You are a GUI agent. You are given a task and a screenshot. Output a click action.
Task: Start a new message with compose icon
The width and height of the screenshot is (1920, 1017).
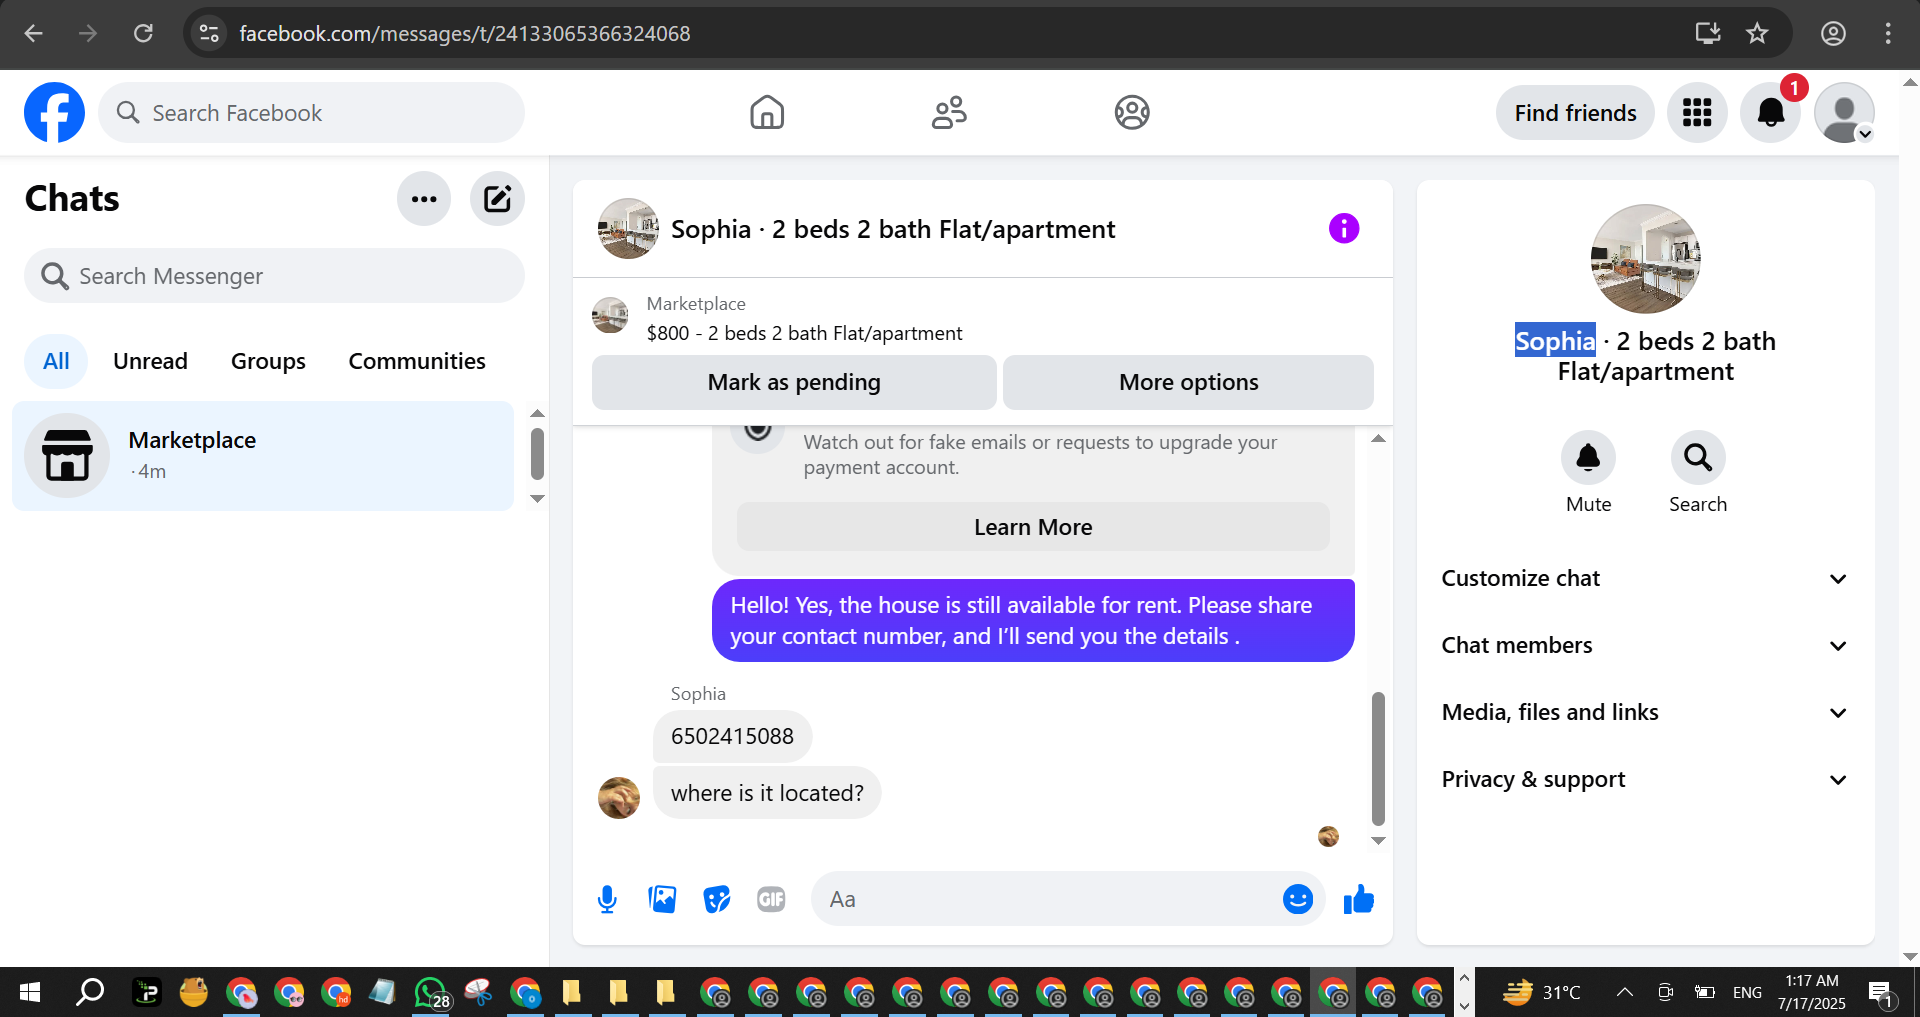[497, 199]
